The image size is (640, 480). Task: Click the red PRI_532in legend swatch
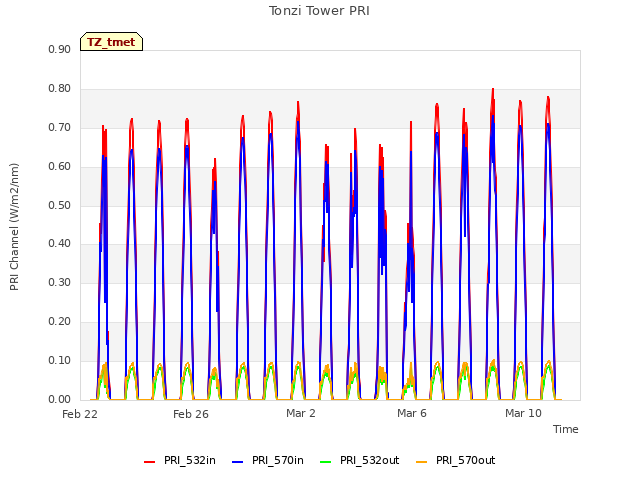(149, 462)
